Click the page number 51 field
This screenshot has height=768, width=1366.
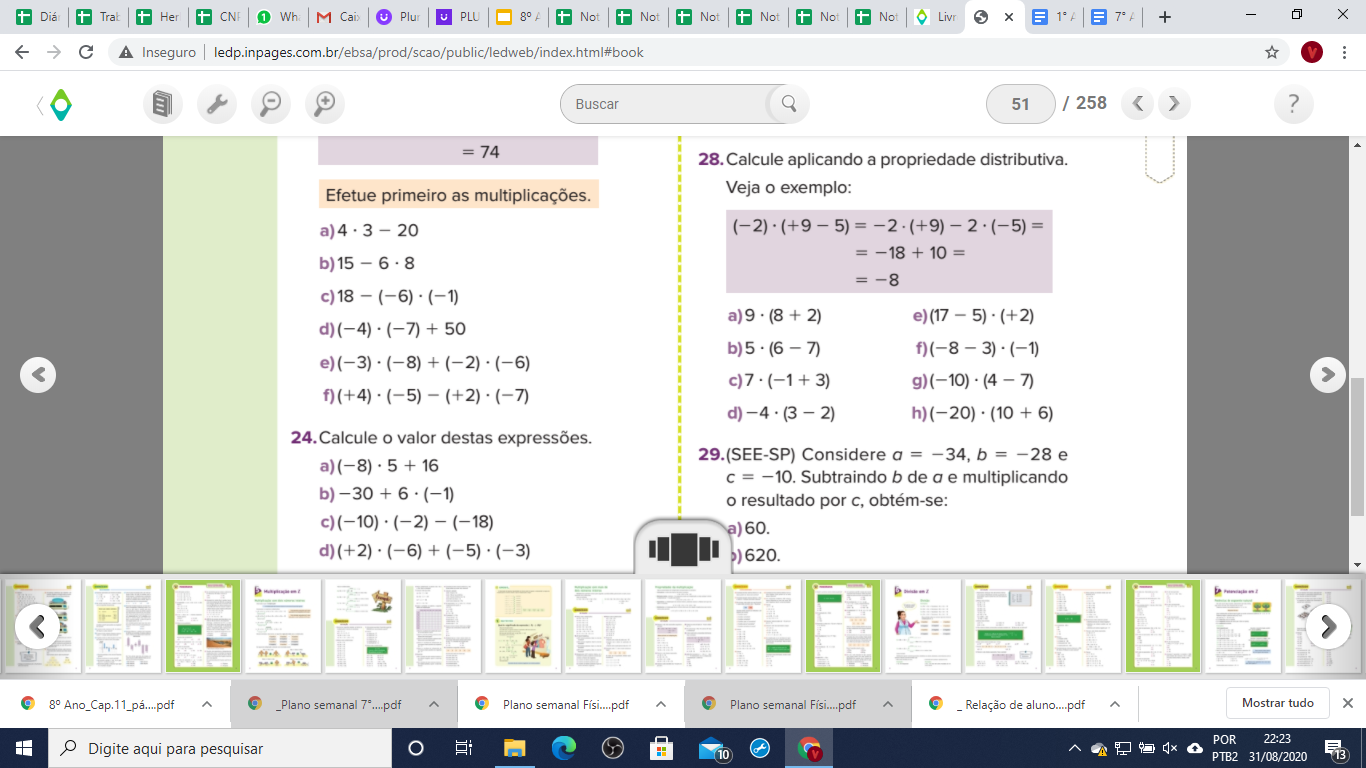[1020, 104]
